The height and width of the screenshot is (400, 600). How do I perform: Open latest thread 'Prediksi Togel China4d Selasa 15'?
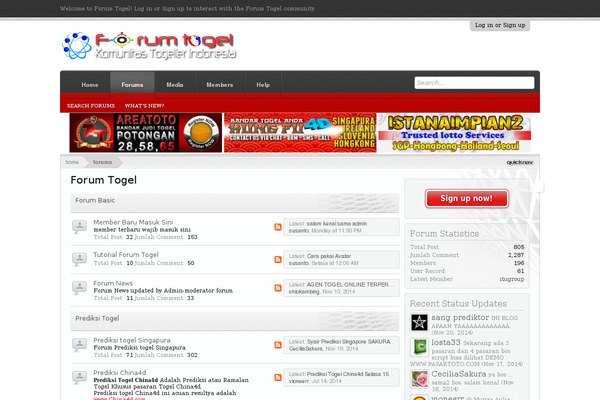(x=350, y=374)
